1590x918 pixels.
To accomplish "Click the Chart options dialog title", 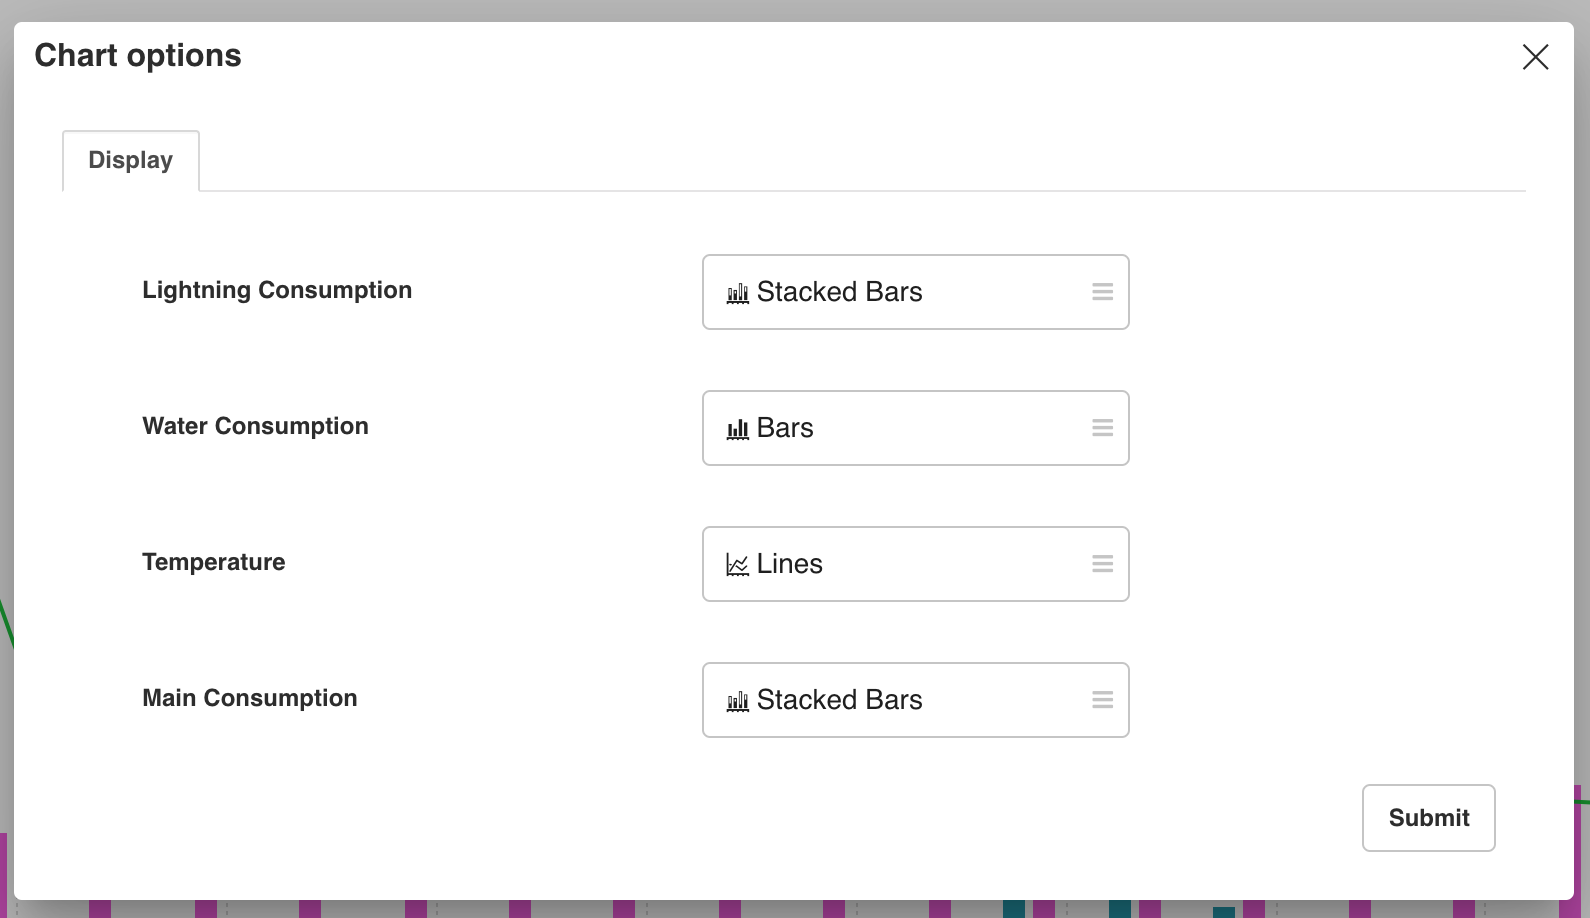I will (138, 55).
